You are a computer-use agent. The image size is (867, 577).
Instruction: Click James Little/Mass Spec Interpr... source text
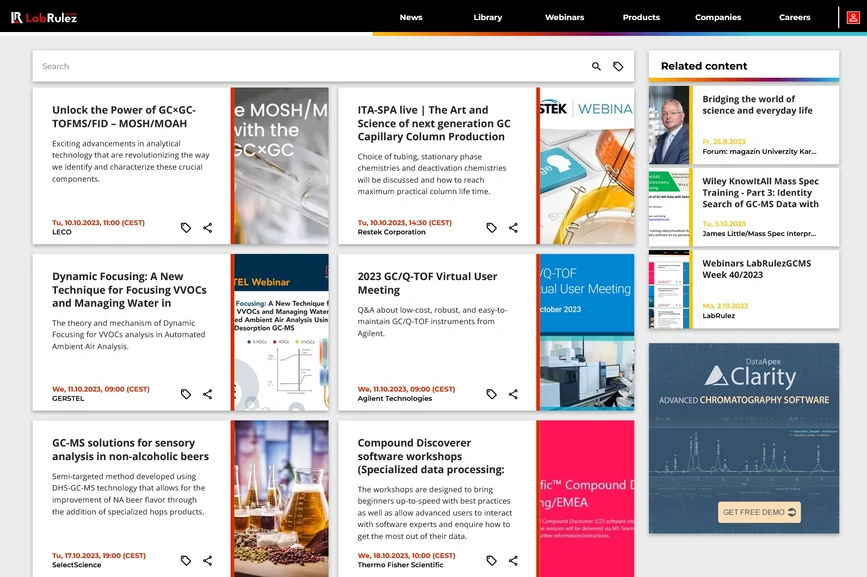pos(759,234)
